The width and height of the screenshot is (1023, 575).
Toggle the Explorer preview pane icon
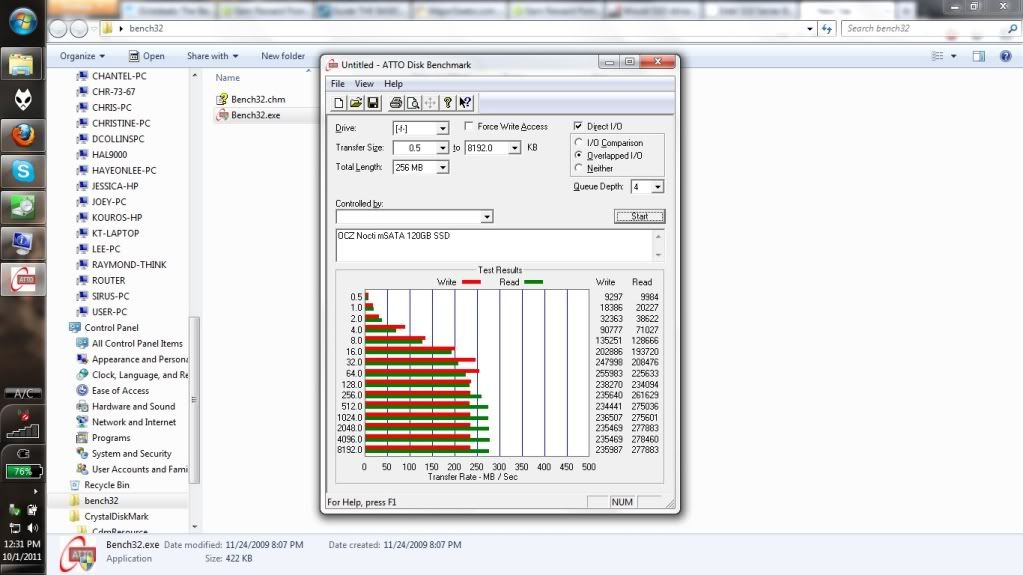pyautogui.click(x=979, y=56)
